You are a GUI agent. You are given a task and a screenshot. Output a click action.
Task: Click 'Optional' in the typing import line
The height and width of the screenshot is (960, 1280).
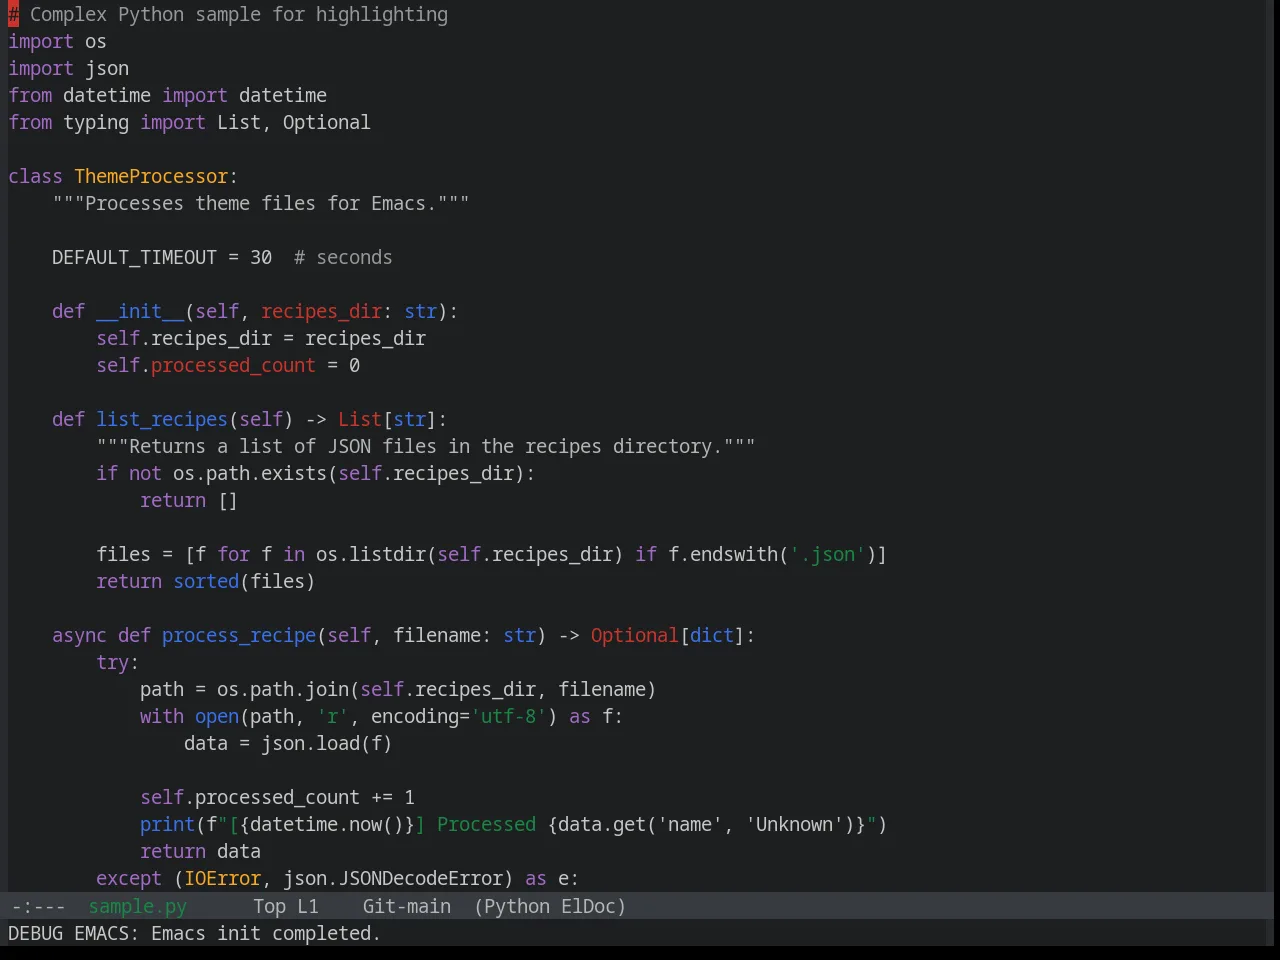[326, 123]
